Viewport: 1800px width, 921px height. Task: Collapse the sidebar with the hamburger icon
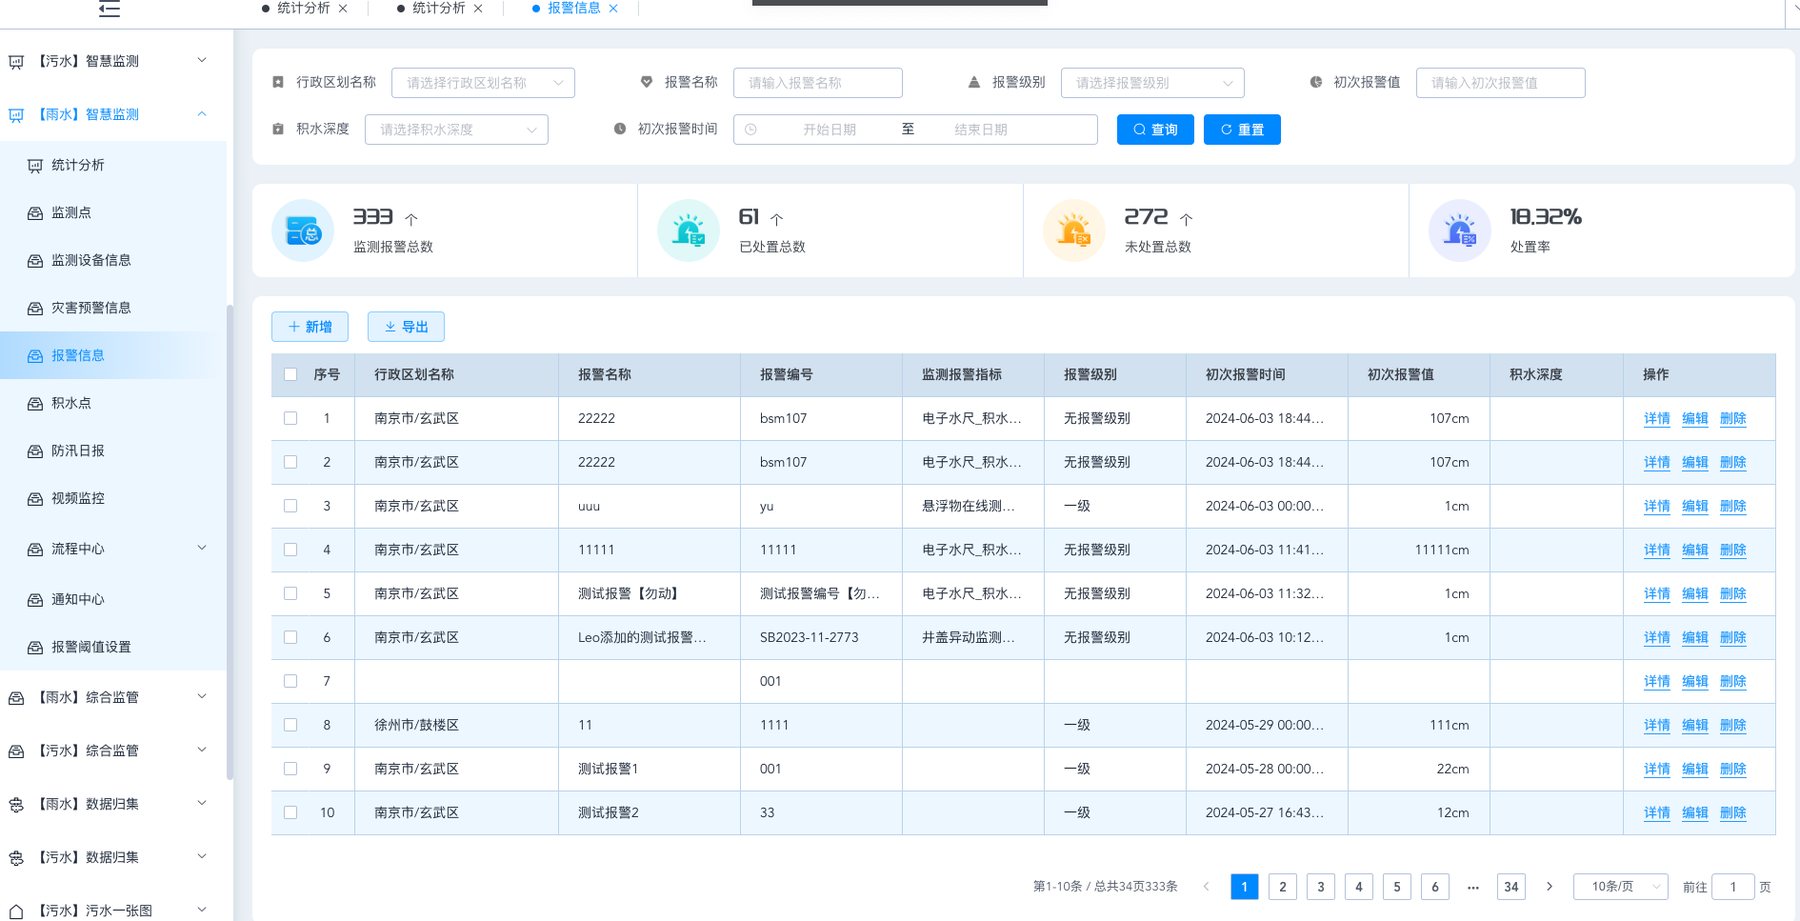coord(110,9)
